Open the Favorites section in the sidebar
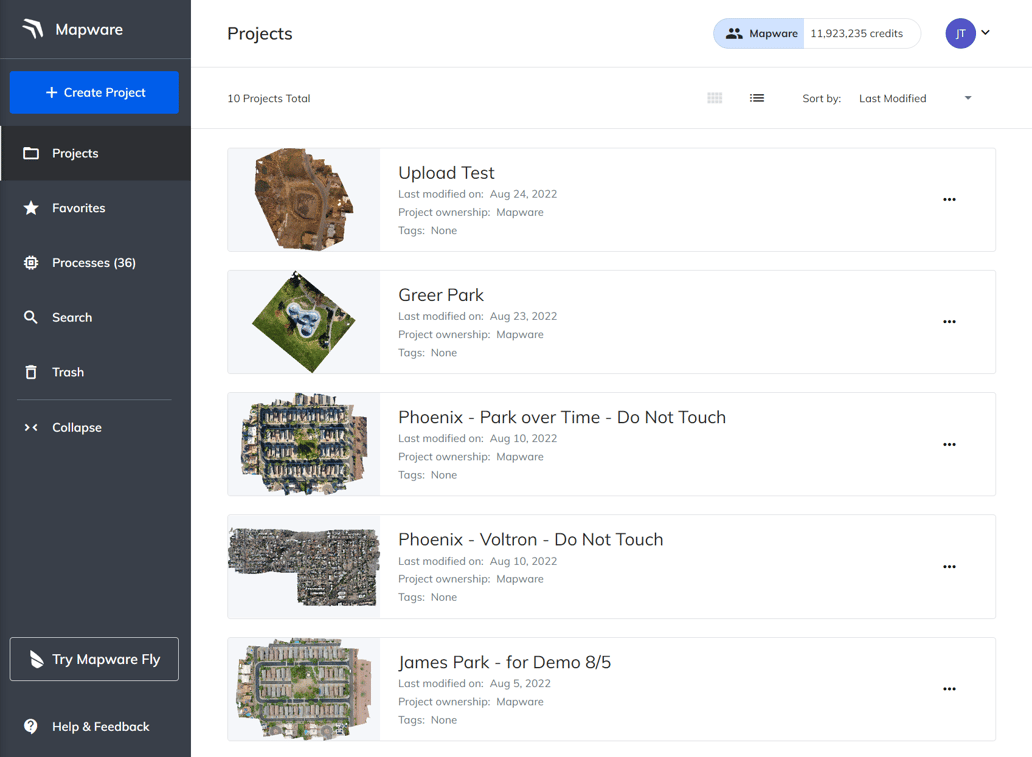 [80, 208]
